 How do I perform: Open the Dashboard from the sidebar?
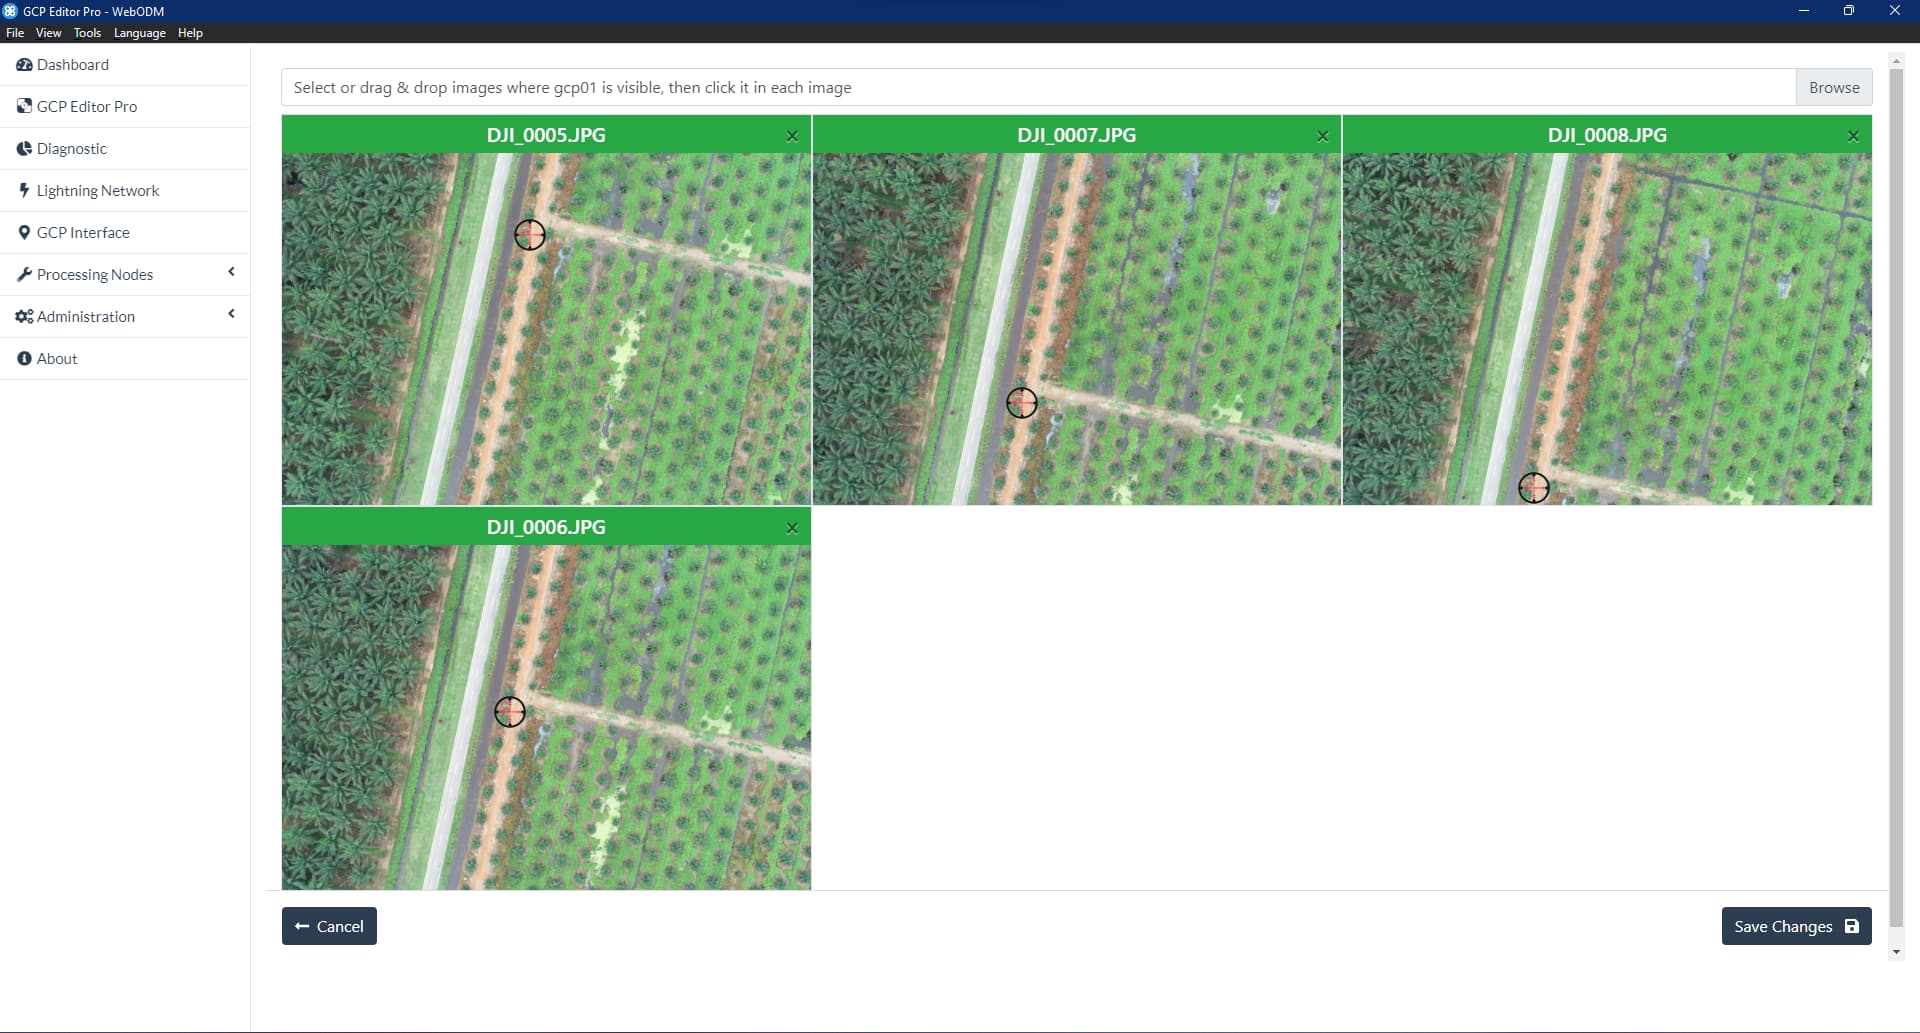(x=72, y=64)
